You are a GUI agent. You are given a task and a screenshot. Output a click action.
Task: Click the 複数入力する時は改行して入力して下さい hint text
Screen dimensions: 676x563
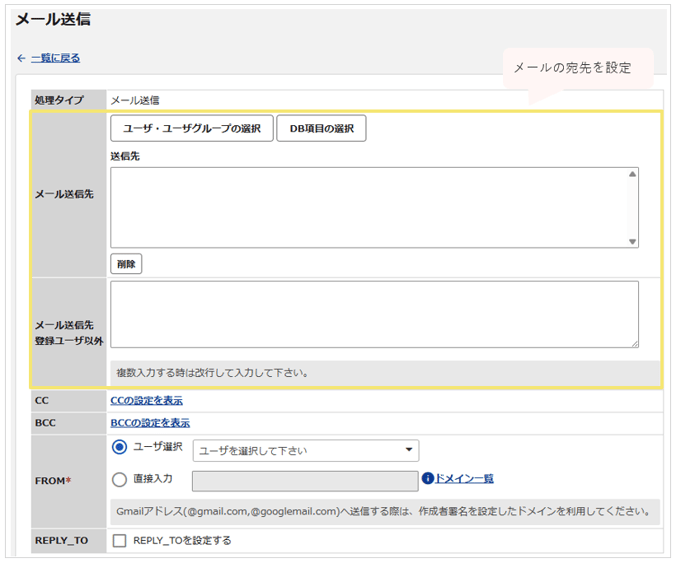pos(212,373)
